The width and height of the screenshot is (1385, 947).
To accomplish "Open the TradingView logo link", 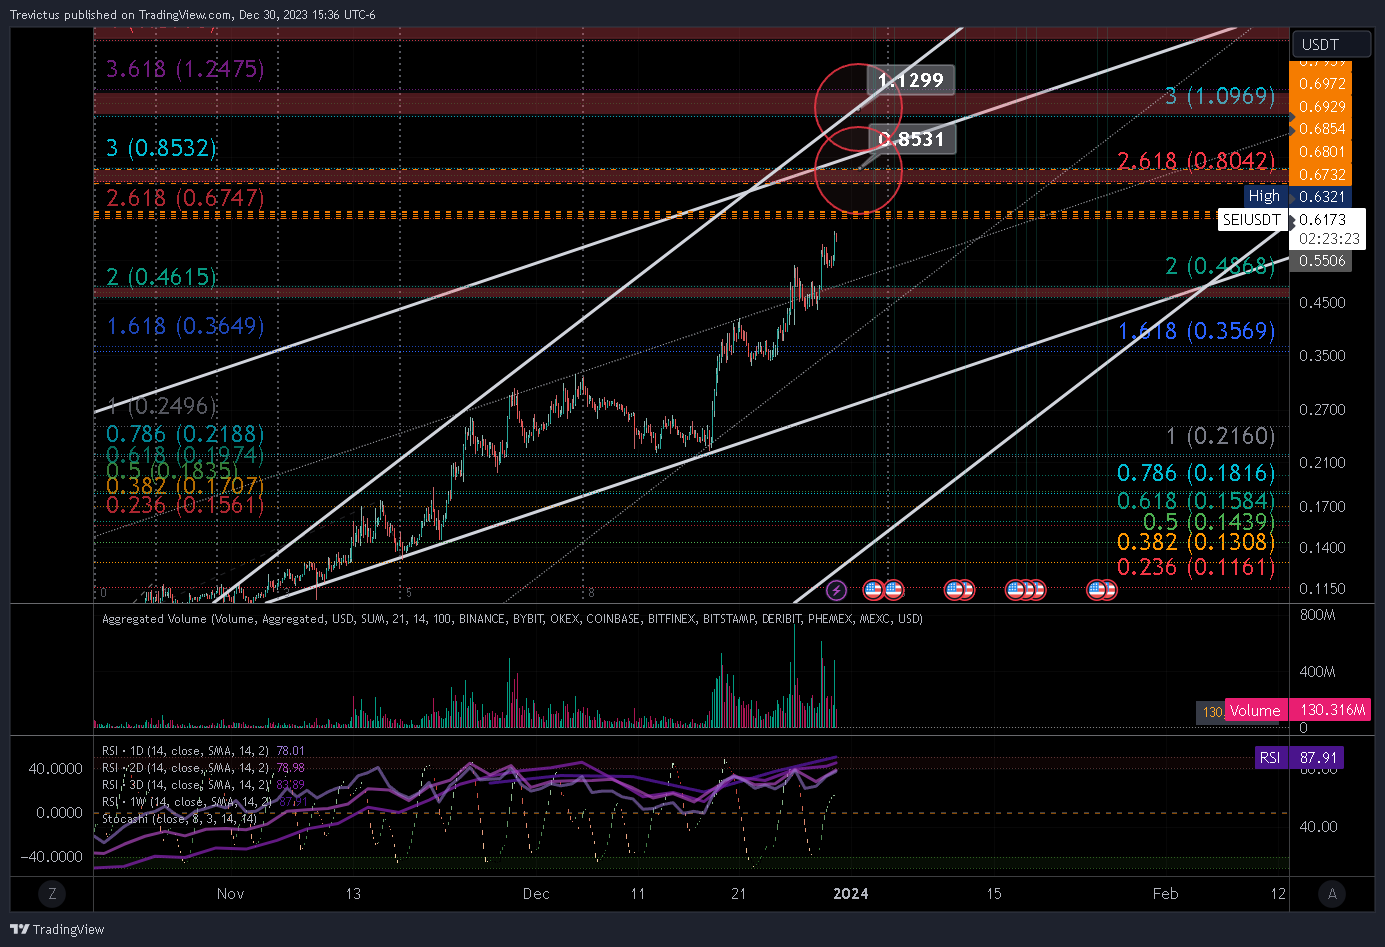I will pos(57,929).
